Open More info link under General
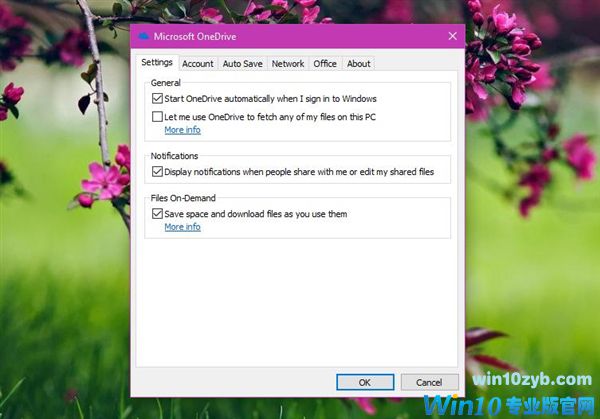Image resolution: width=600 pixels, height=419 pixels. (183, 130)
